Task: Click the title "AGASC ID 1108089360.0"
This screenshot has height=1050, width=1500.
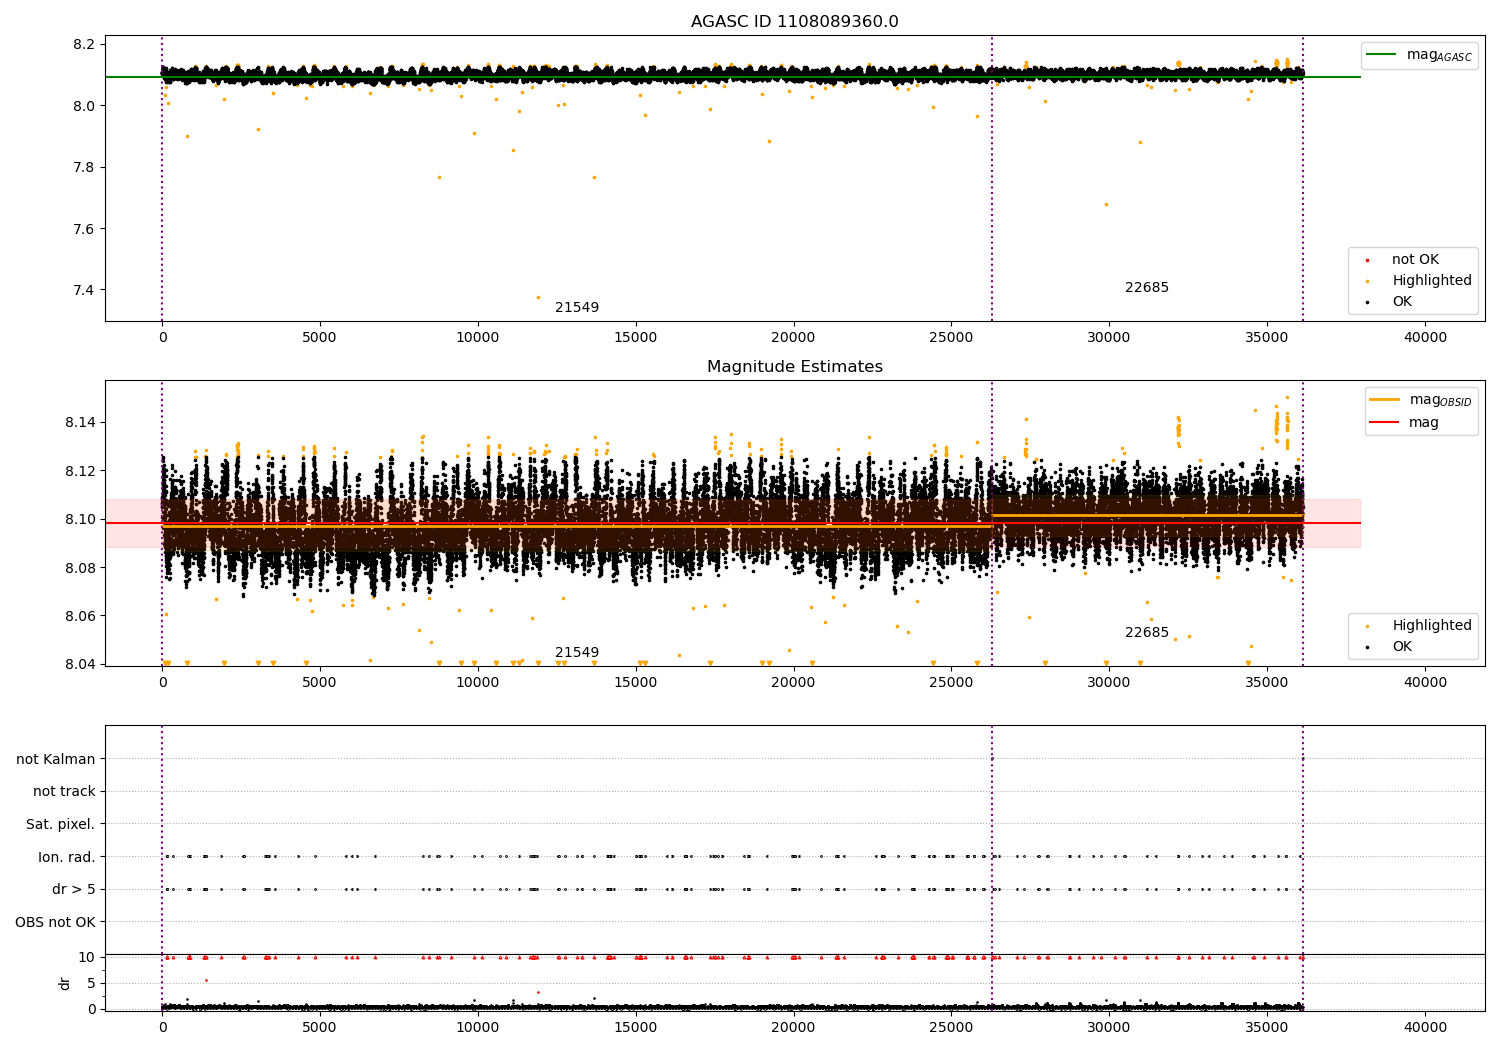Action: [x=794, y=22]
